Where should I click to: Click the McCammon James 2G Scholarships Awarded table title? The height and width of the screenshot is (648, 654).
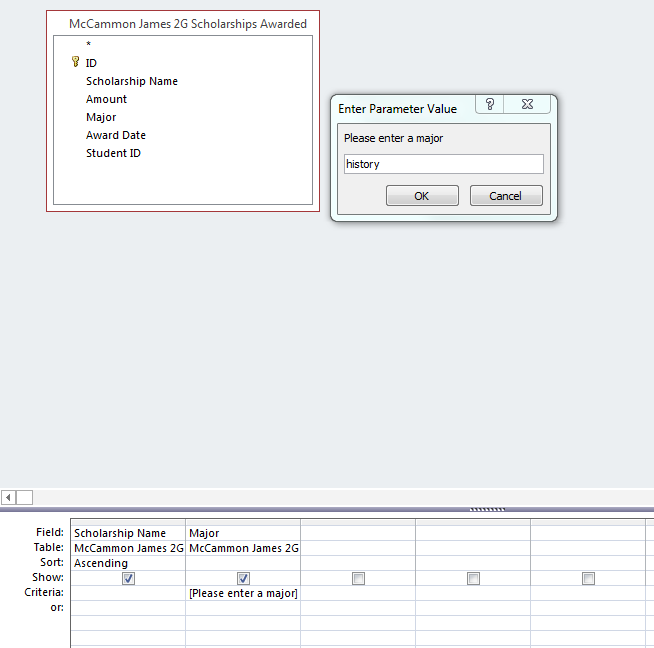[x=187, y=24]
